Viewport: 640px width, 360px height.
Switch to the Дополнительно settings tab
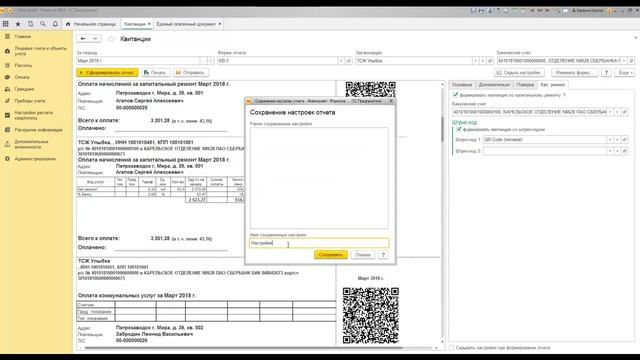pyautogui.click(x=494, y=84)
